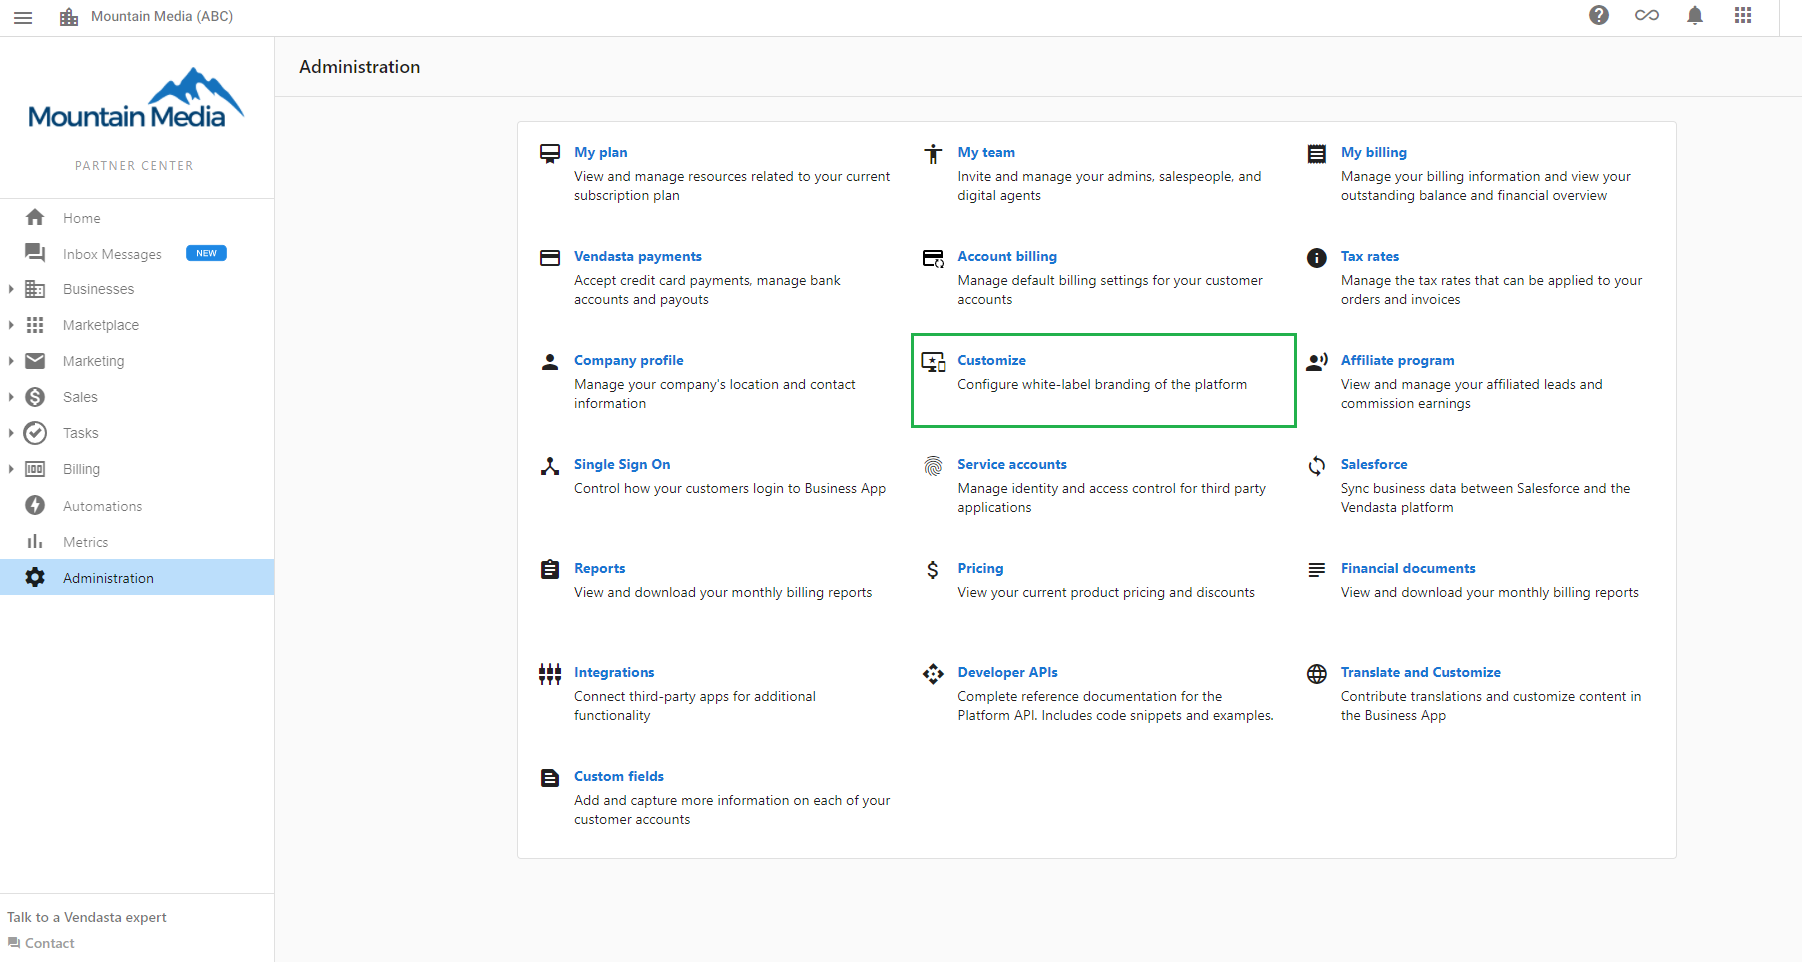Click the Administration page heading
This screenshot has height=962, width=1802.
[x=360, y=67]
